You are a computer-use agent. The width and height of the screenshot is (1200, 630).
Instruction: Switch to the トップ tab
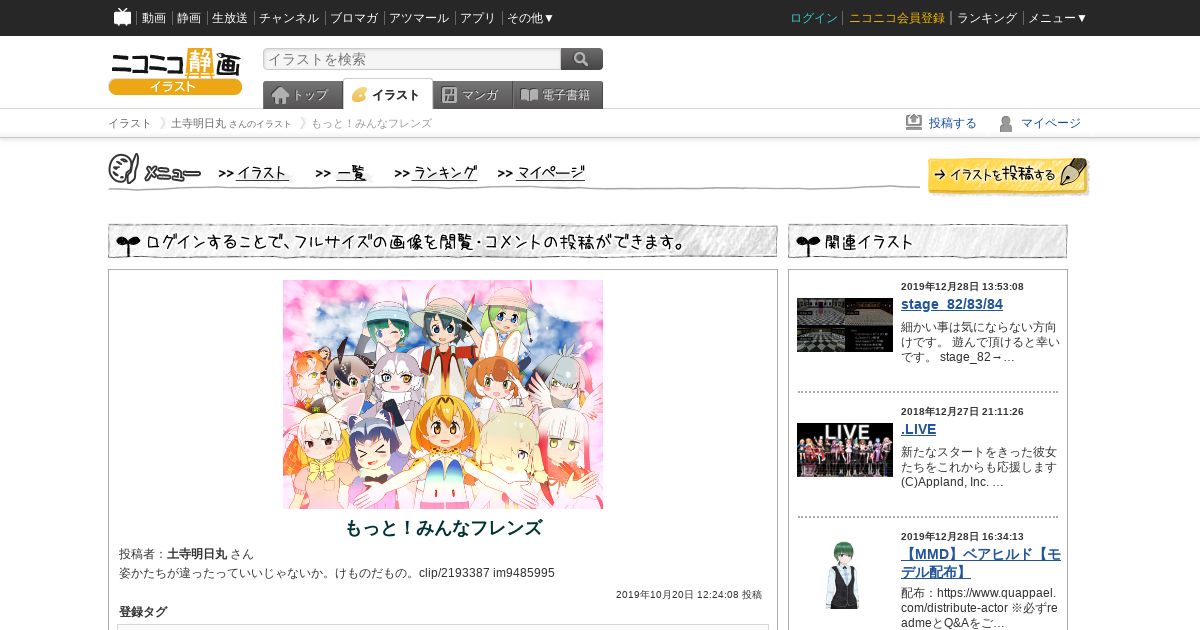pos(302,95)
